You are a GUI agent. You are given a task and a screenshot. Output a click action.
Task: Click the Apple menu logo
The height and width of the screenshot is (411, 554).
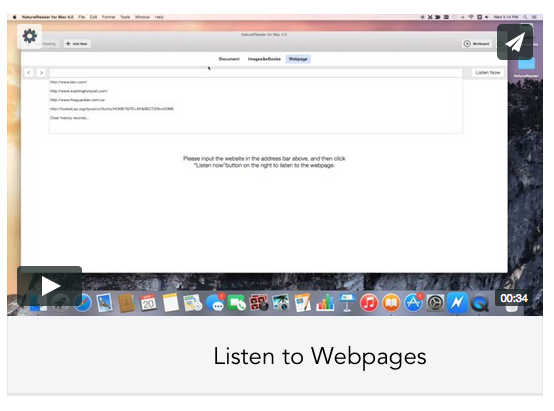coord(14,17)
